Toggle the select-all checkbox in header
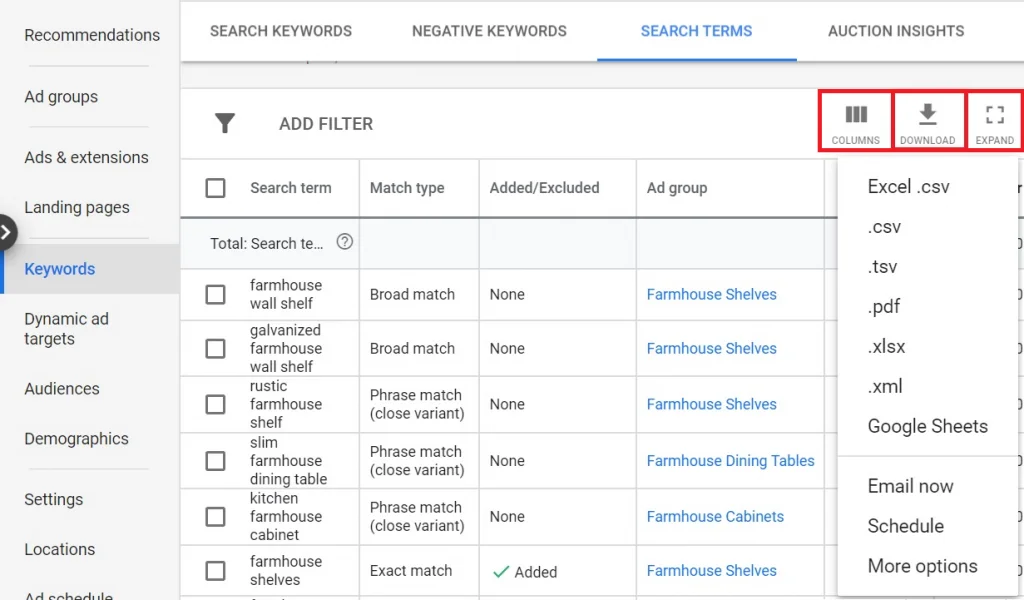This screenshot has height=600, width=1024. pyautogui.click(x=216, y=188)
